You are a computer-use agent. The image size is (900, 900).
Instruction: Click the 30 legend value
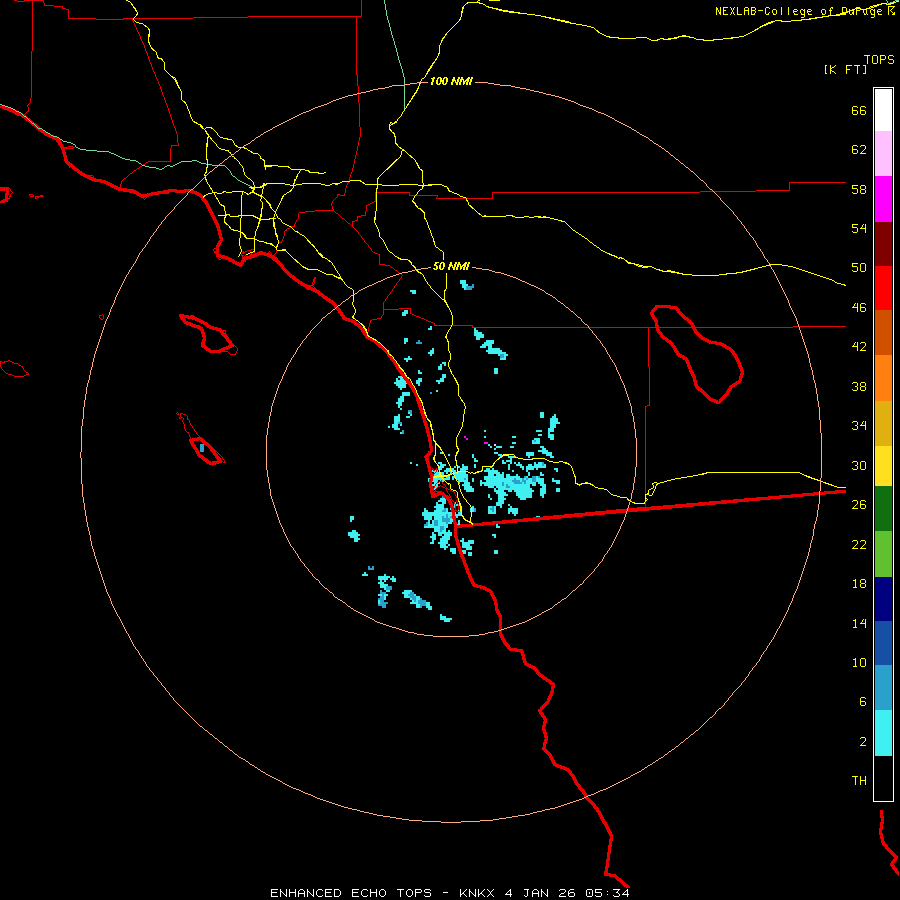859,465
